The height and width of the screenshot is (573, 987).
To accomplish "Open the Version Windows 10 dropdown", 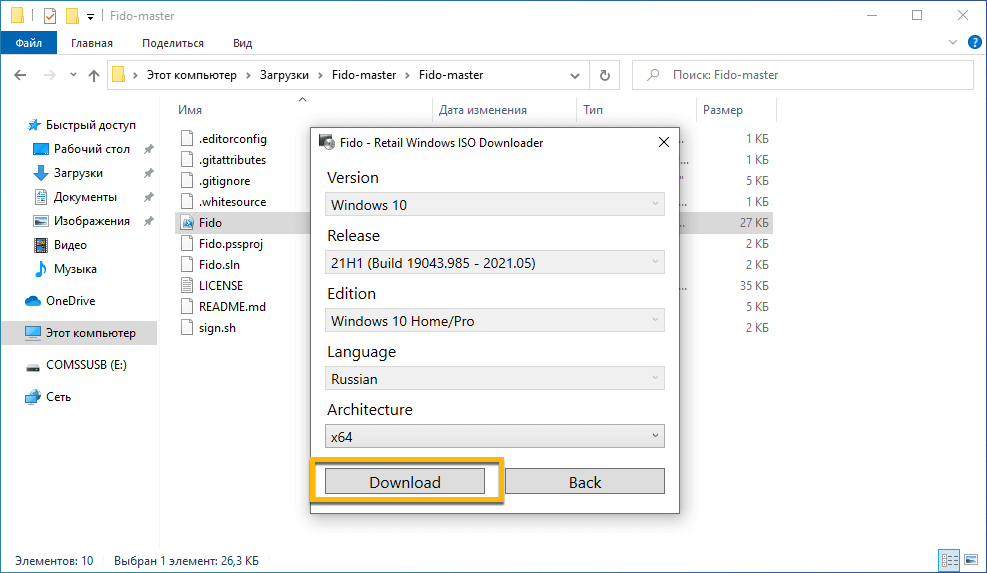I will 495,205.
